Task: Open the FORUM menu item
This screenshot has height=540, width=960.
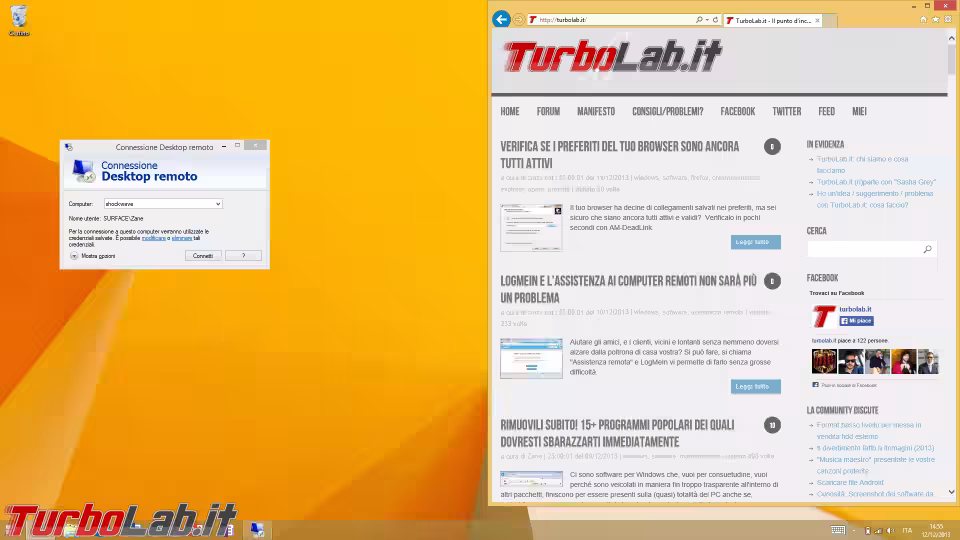Action: pyautogui.click(x=548, y=112)
